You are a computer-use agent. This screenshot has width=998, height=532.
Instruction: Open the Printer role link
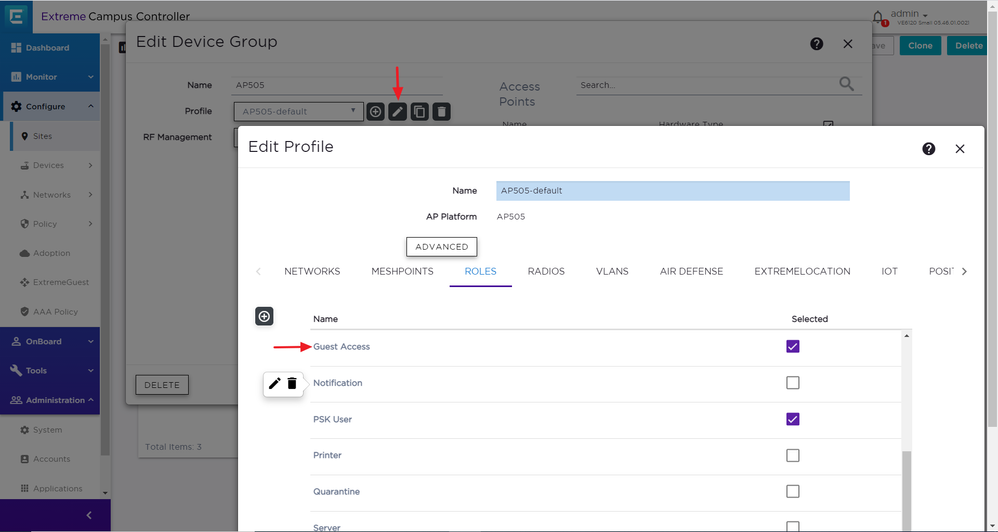pyautogui.click(x=327, y=456)
